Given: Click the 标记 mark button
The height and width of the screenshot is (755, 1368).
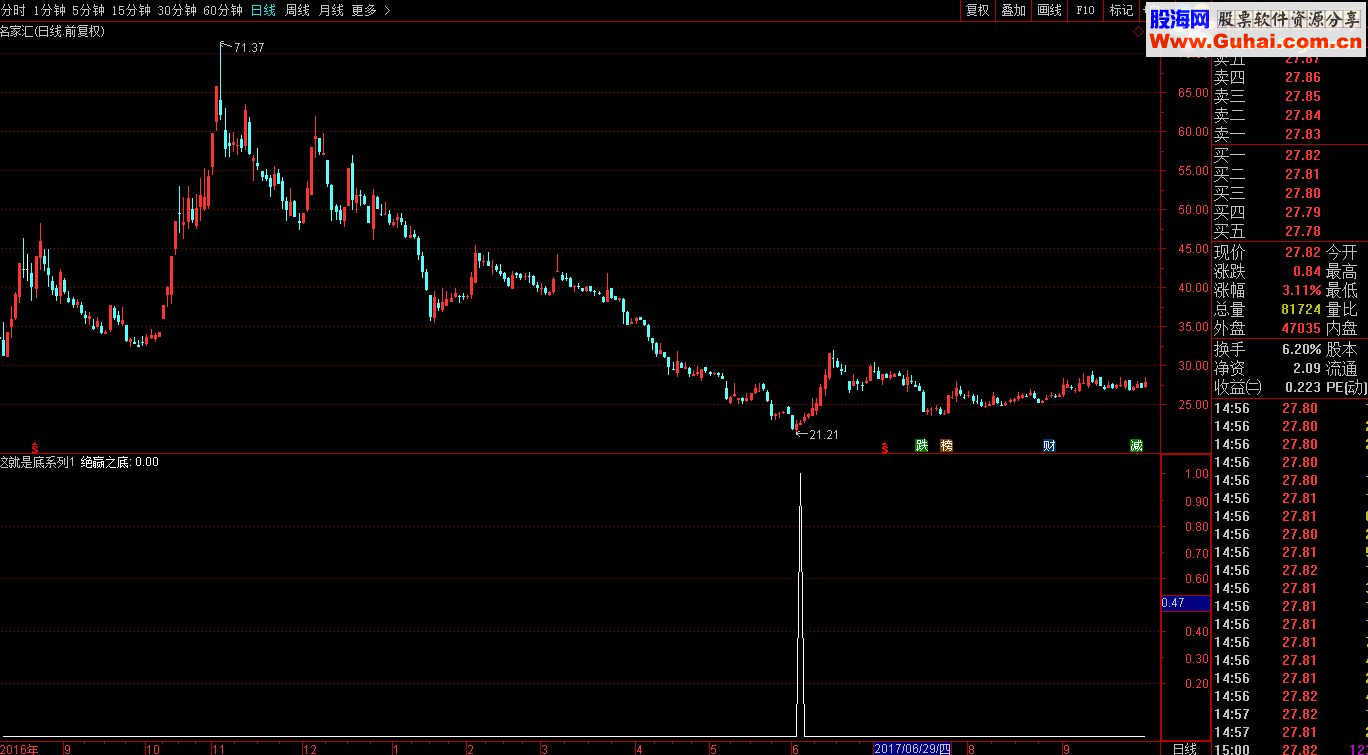Looking at the screenshot, I should [x=1121, y=10].
